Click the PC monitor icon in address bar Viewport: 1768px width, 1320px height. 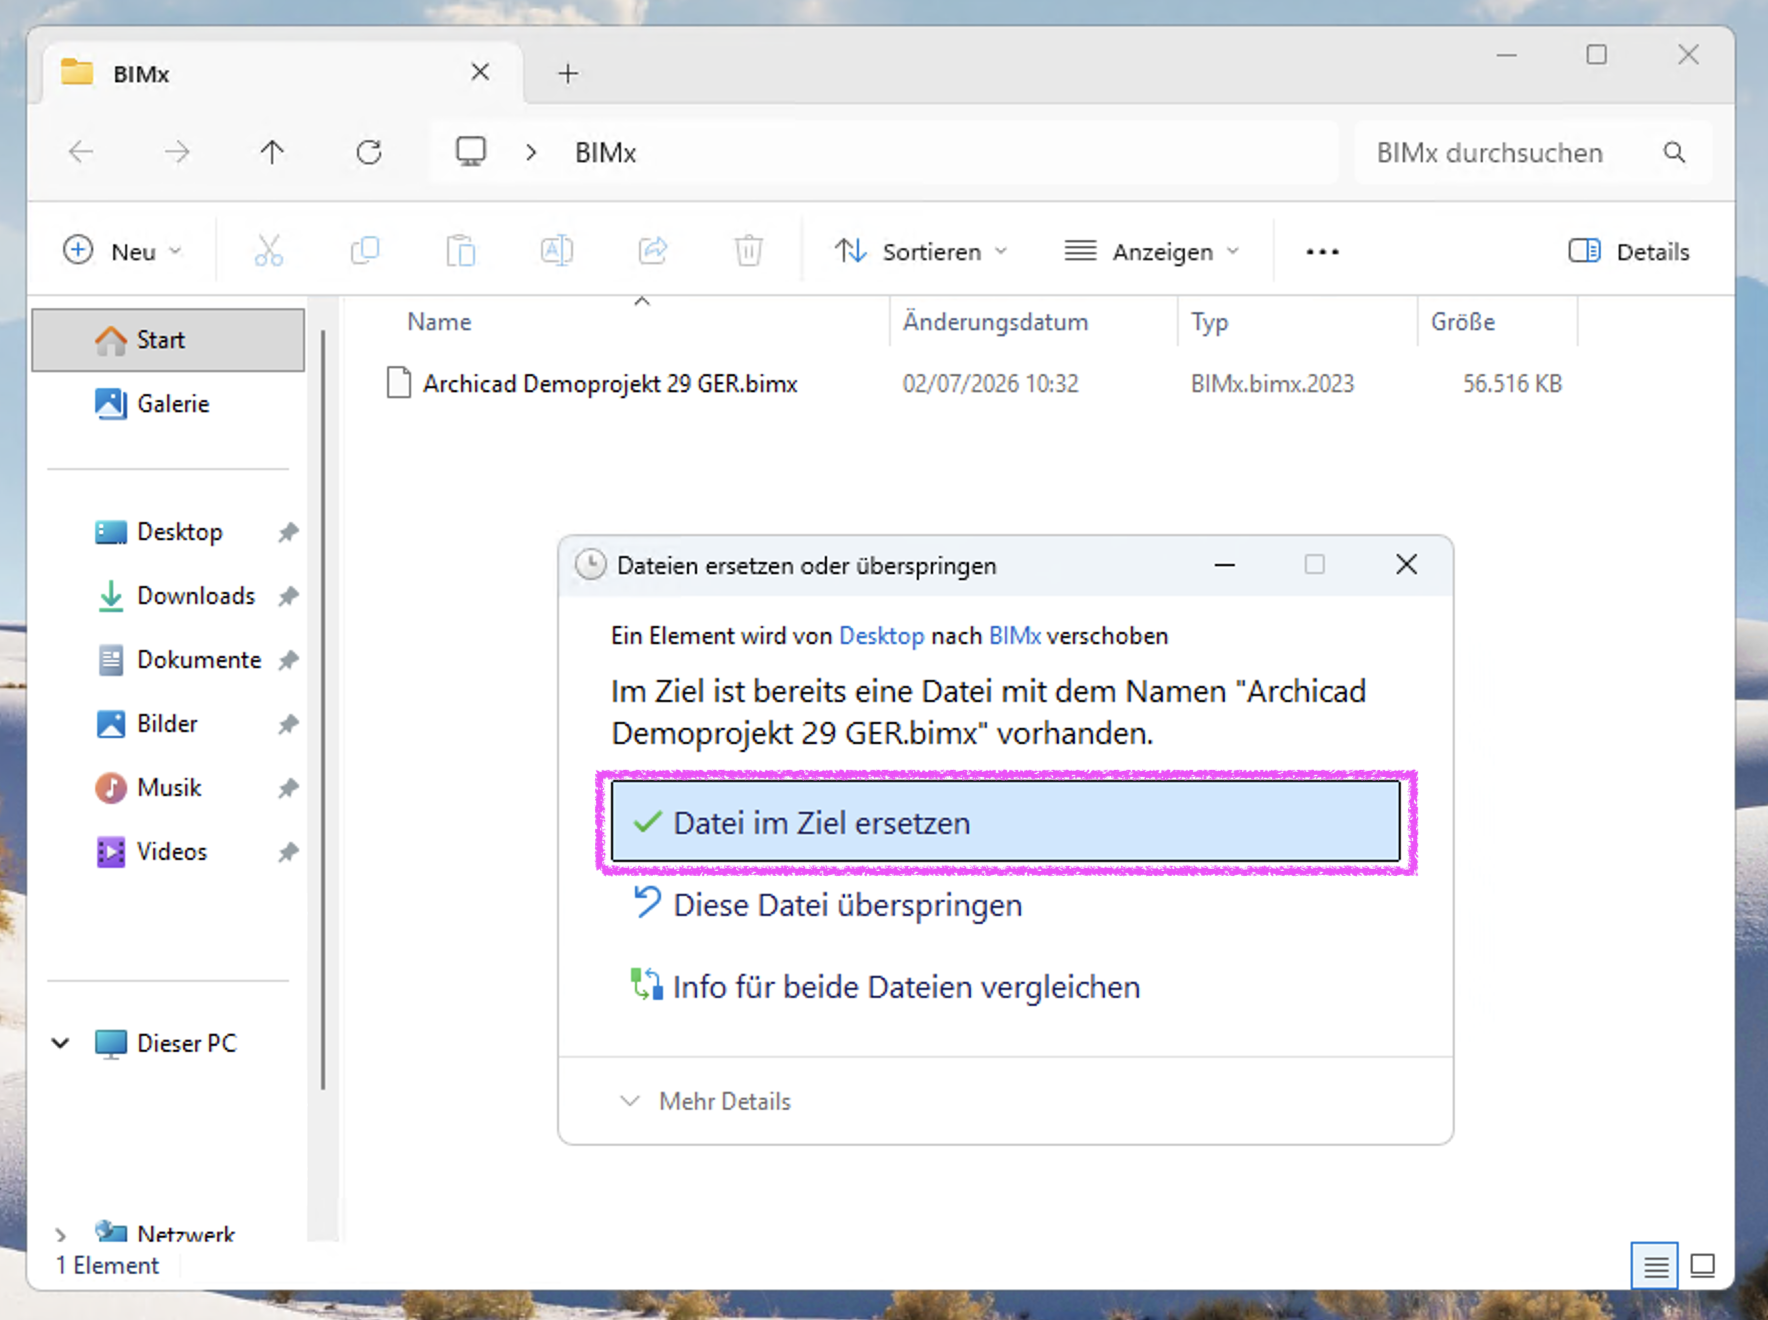(x=471, y=152)
